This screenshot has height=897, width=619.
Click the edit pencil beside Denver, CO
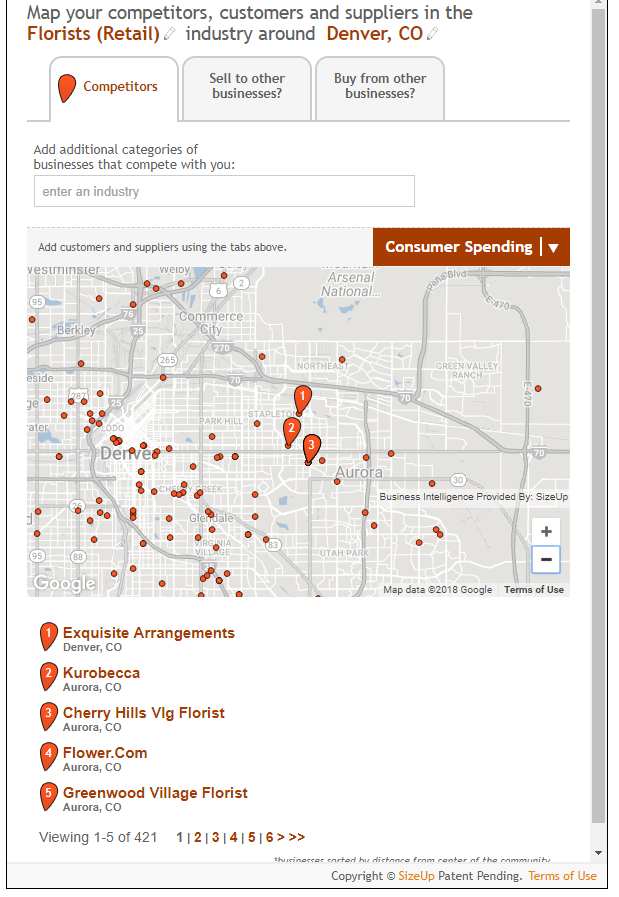(432, 35)
